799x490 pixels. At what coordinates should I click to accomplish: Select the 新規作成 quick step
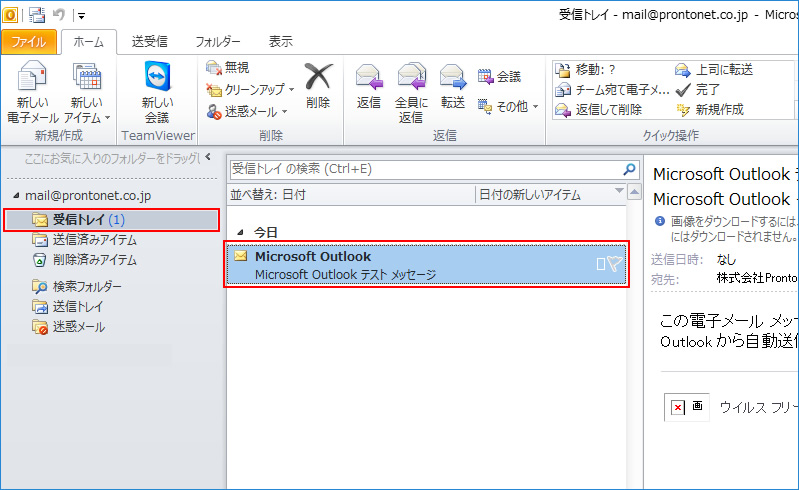click(709, 110)
